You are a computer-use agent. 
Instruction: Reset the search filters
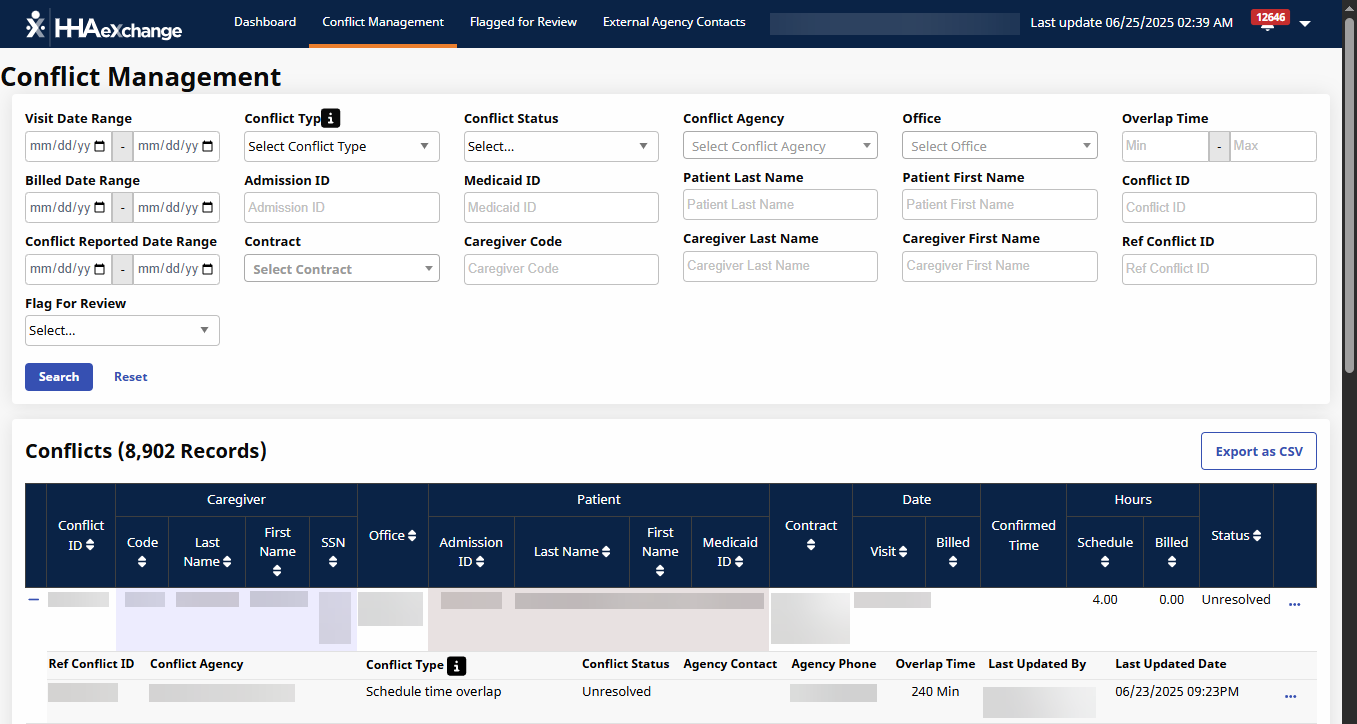pyautogui.click(x=130, y=377)
